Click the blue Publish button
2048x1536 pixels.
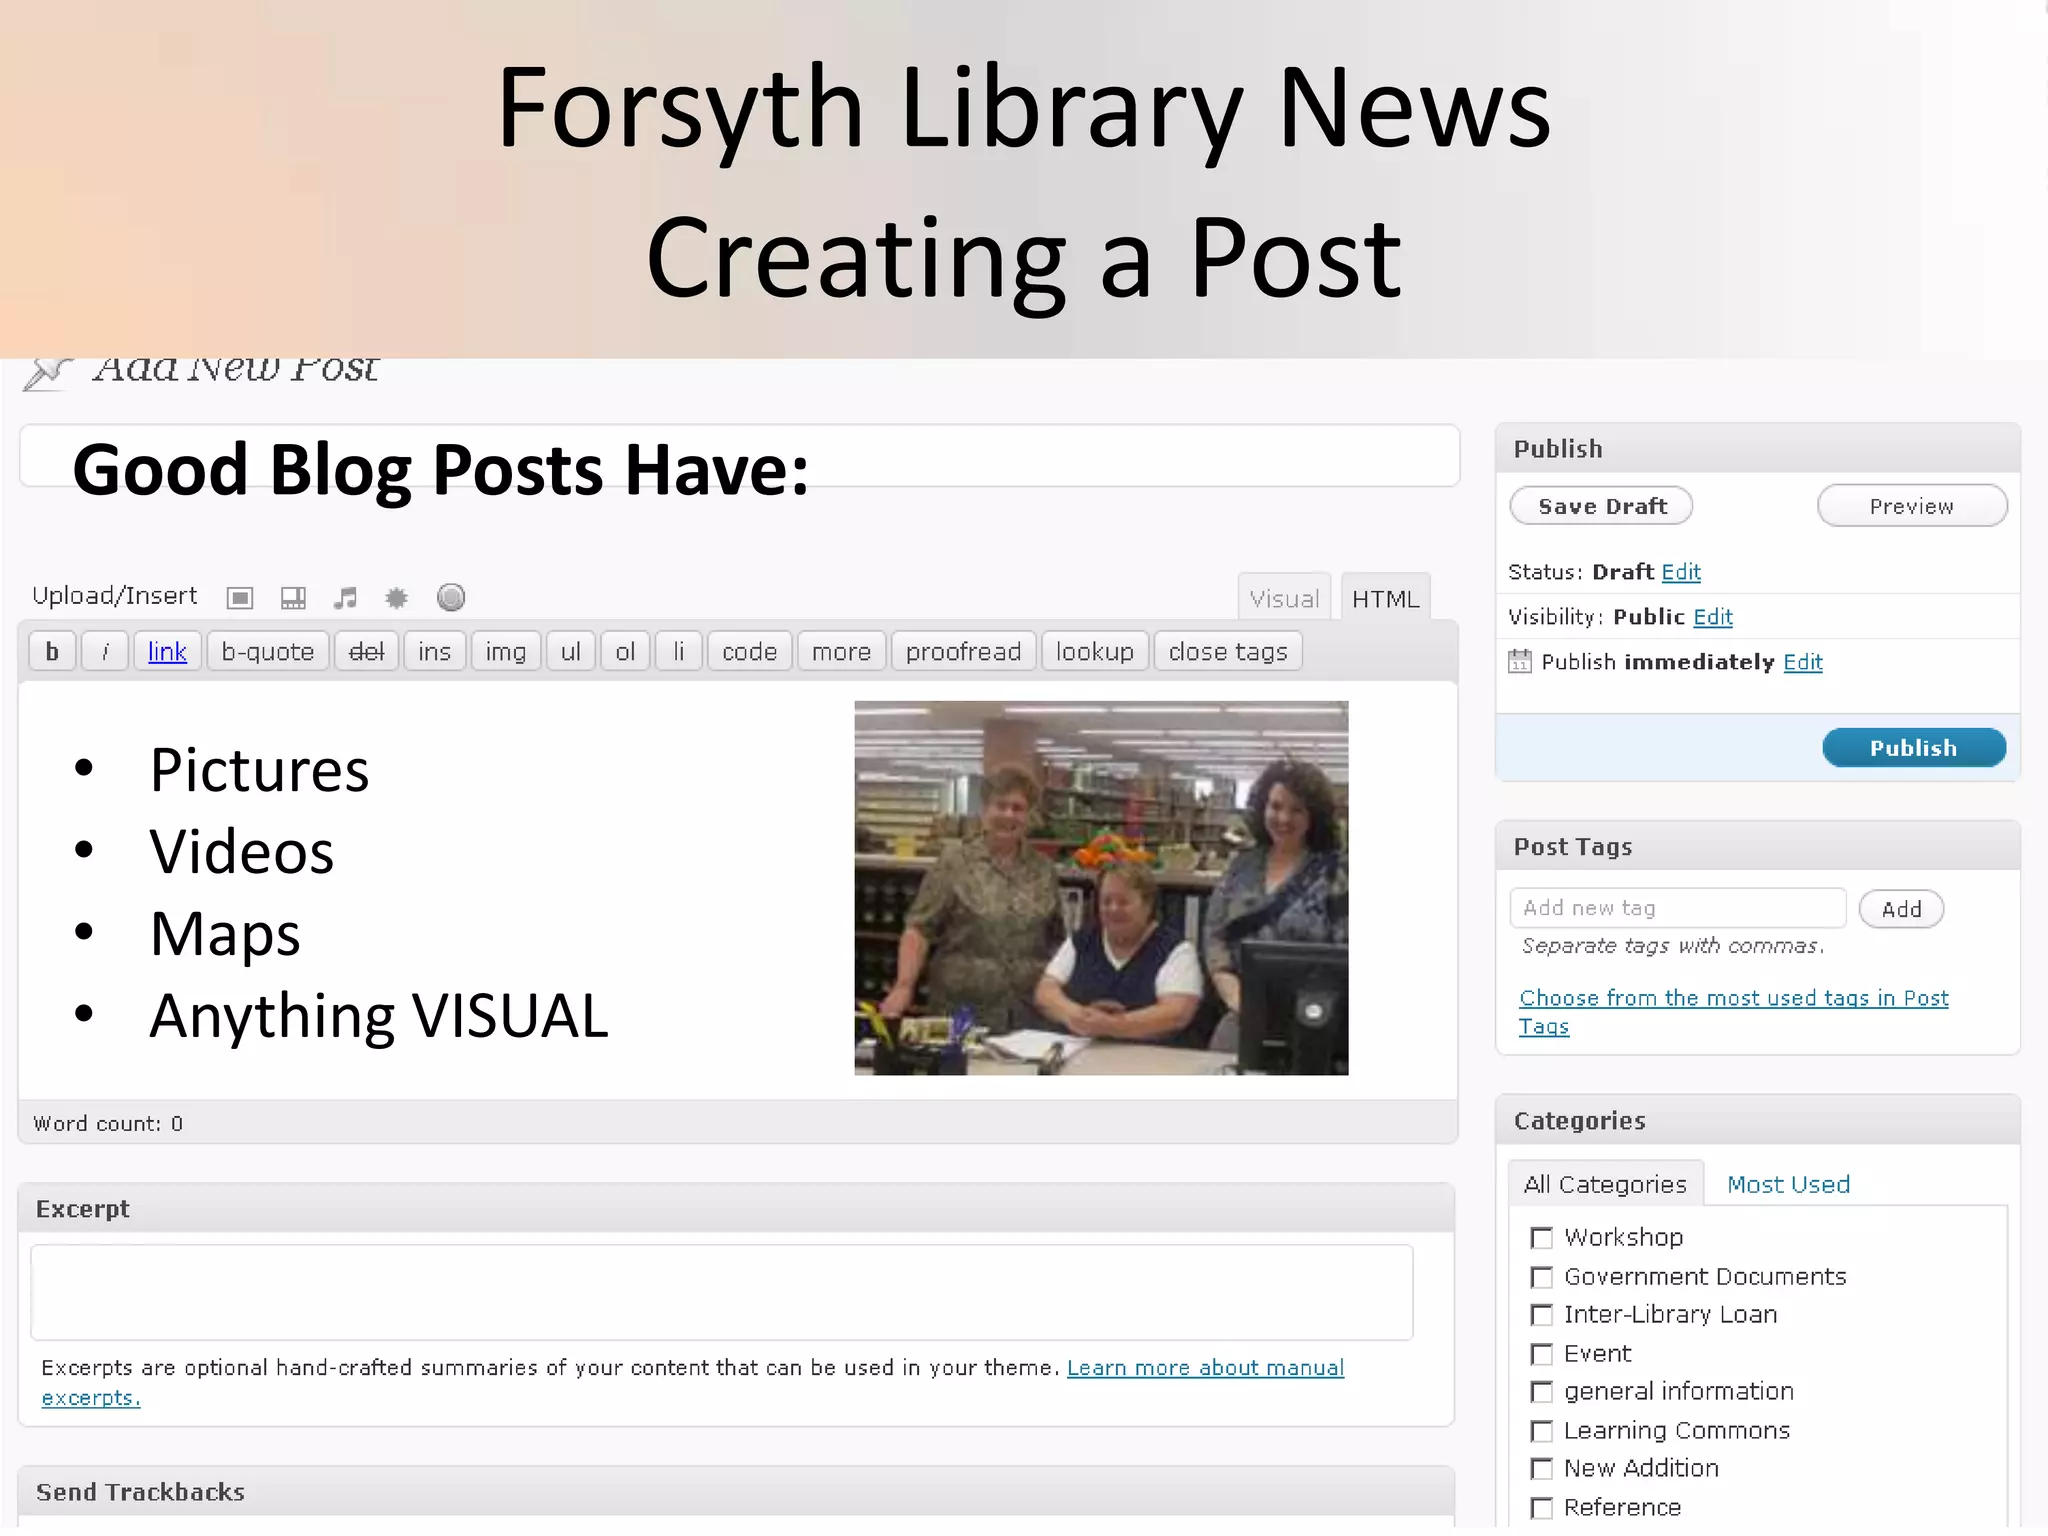pyautogui.click(x=1914, y=748)
